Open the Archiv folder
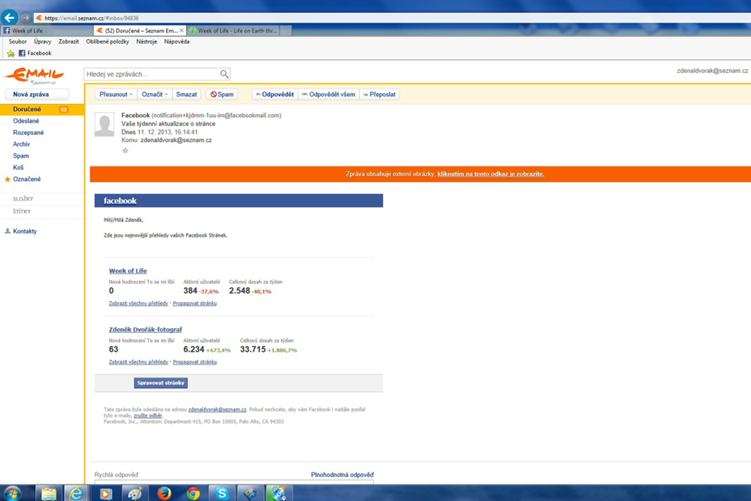751x501 pixels. [x=21, y=144]
